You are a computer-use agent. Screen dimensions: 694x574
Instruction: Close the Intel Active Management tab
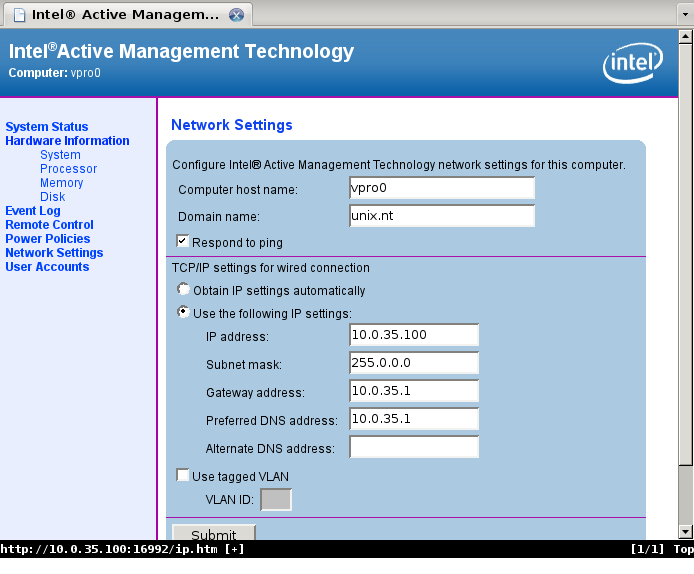coord(236,15)
